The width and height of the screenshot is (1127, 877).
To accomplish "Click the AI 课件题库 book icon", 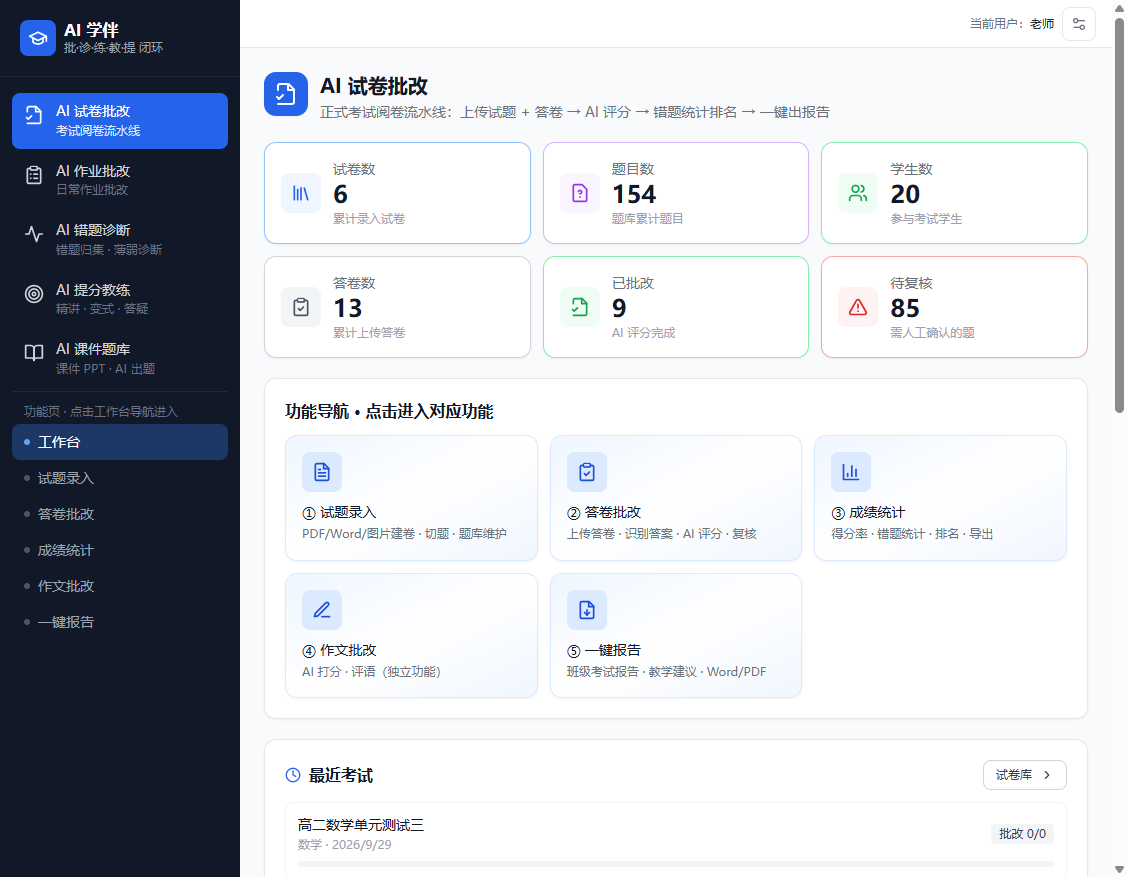I will tap(34, 352).
